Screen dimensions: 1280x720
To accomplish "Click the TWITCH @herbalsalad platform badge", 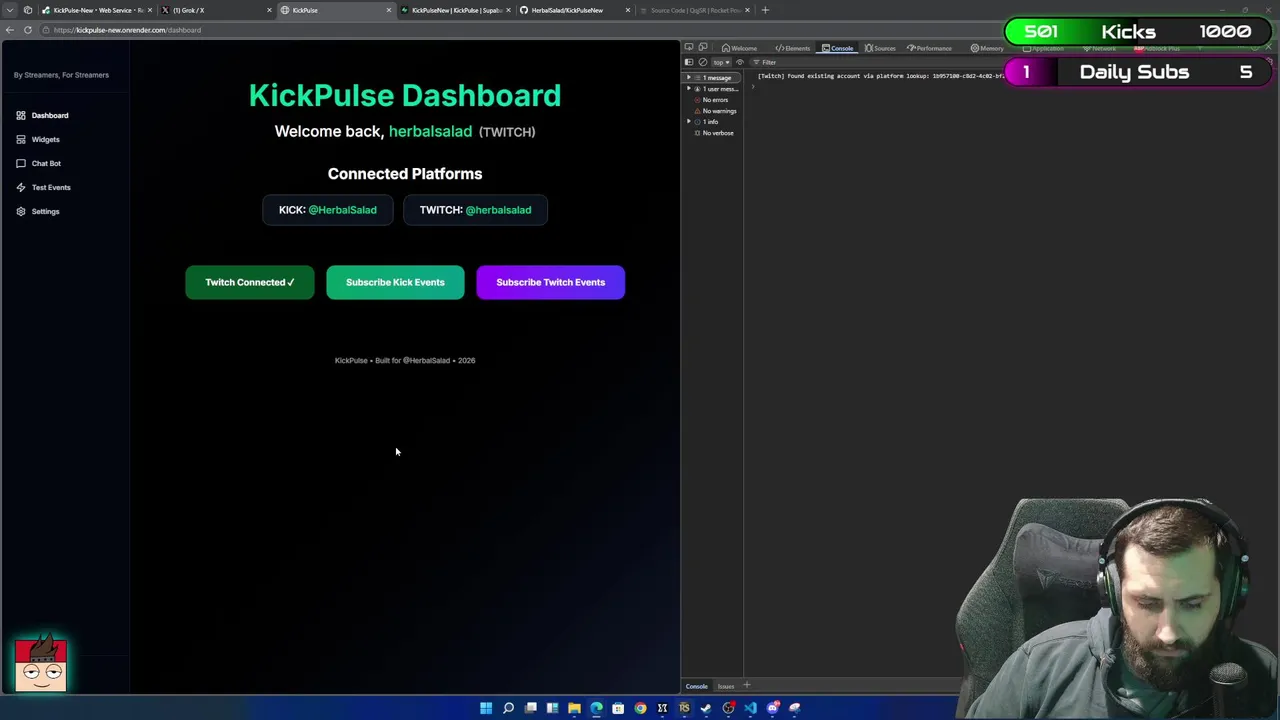I will click(x=475, y=210).
